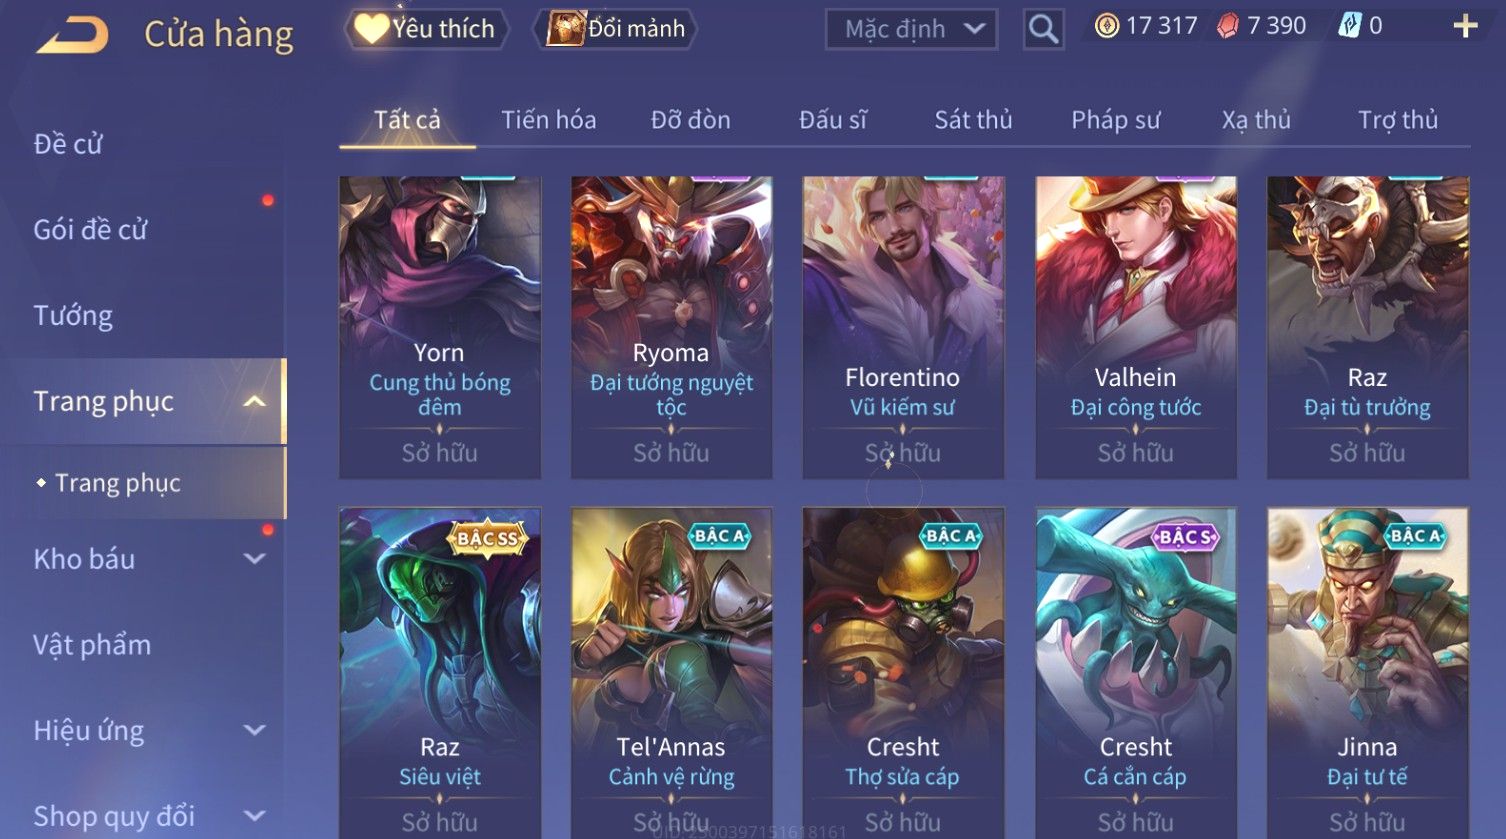Click the plus icon to add currency
1506x839 pixels.
(1465, 27)
